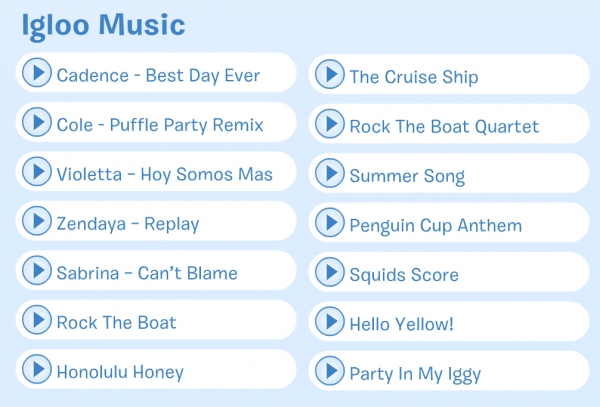Hit the play icon for Rock The Boat
600x407 pixels.
tap(37, 321)
